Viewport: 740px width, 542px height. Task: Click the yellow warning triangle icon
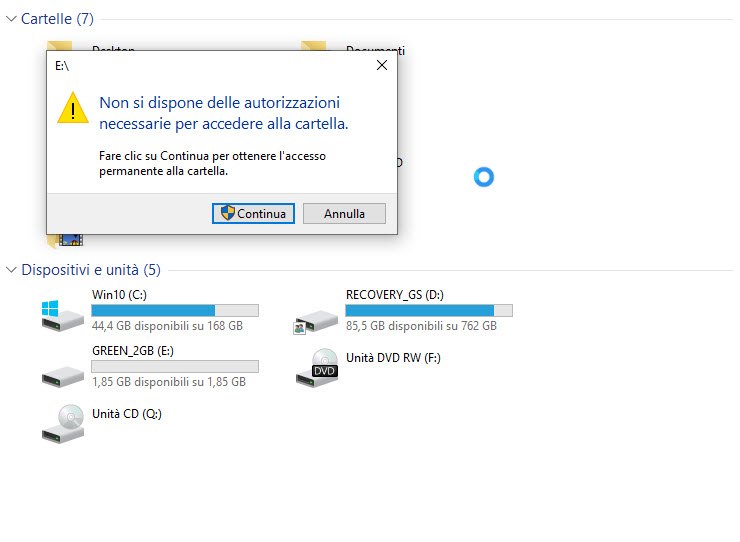coord(73,108)
